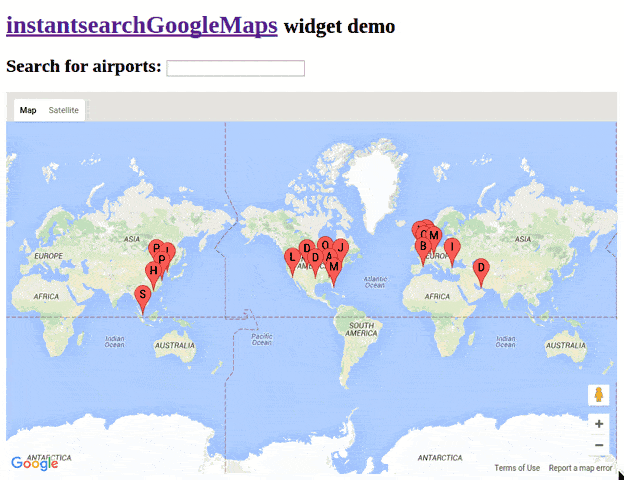Select the D marker near the Persian Gulf
The width and height of the screenshot is (624, 480).
(481, 267)
